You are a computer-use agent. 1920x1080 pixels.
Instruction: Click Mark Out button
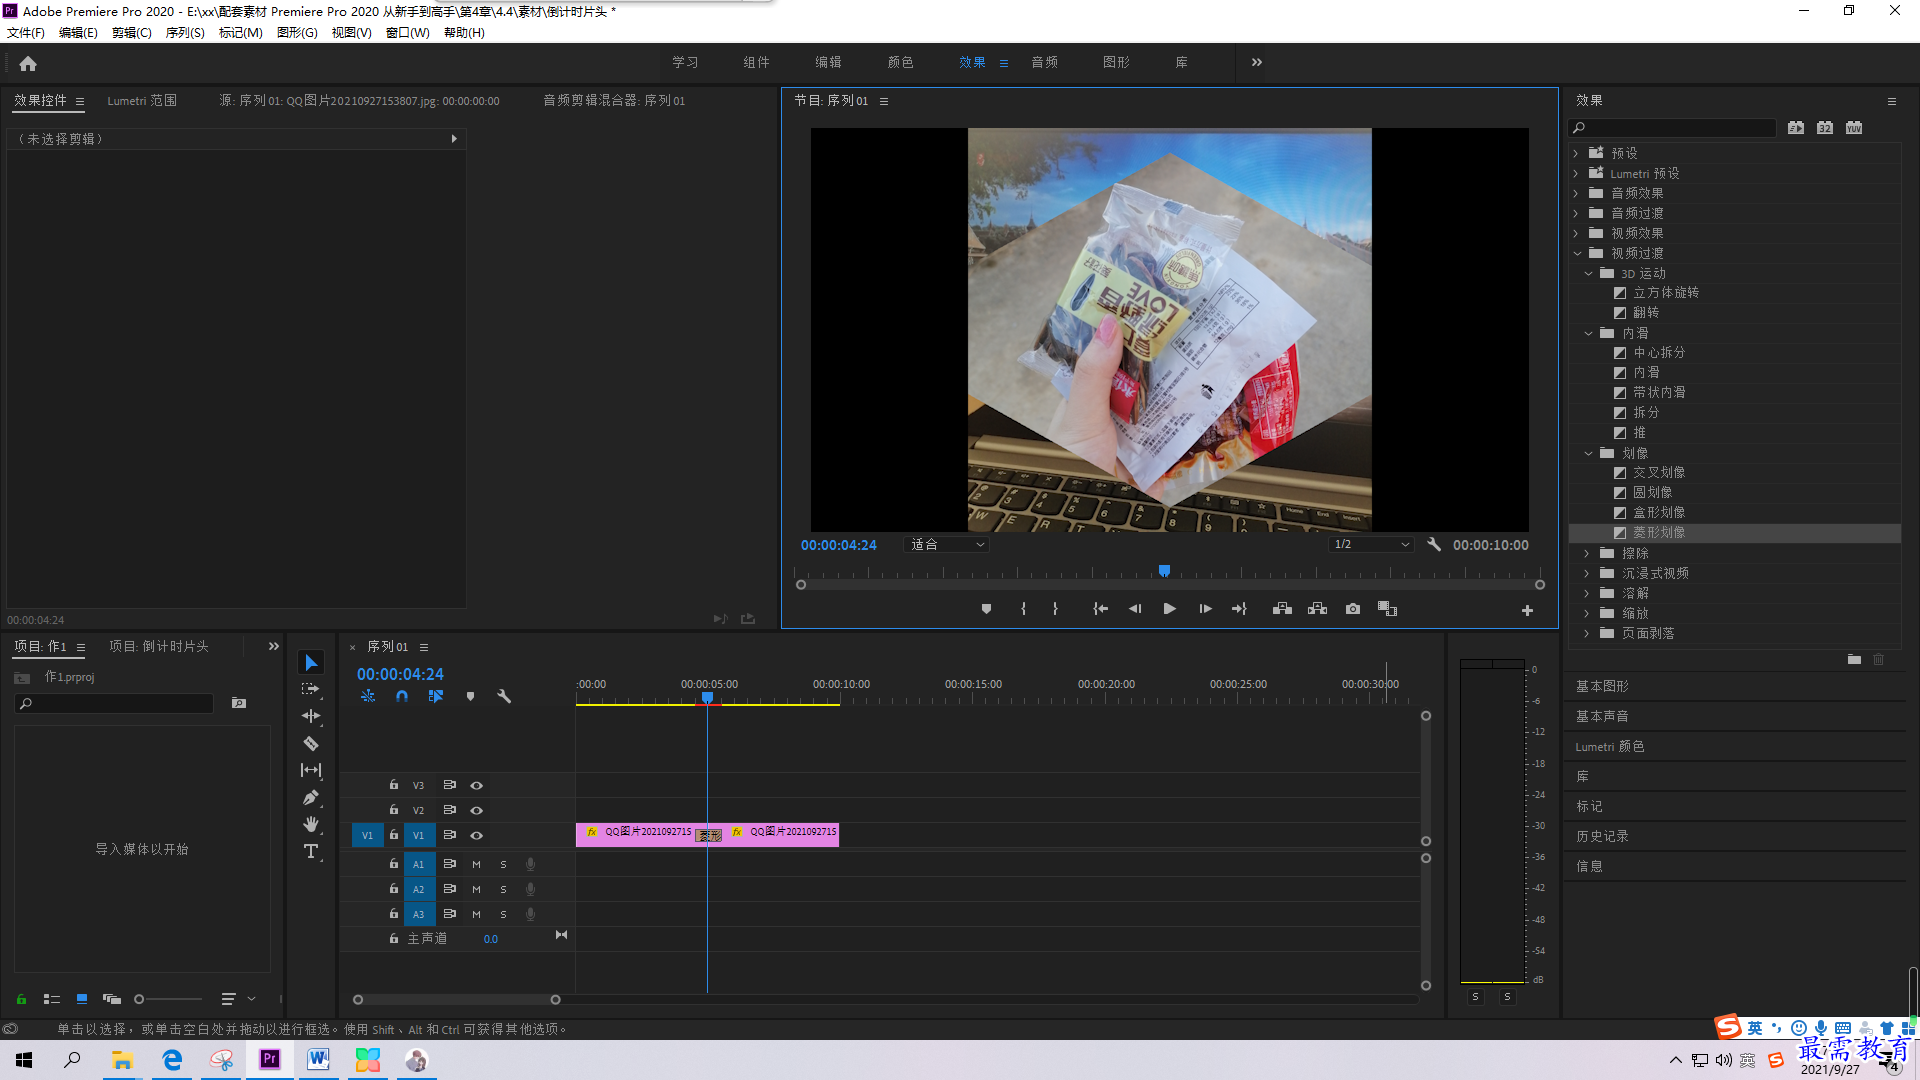pyautogui.click(x=1055, y=609)
